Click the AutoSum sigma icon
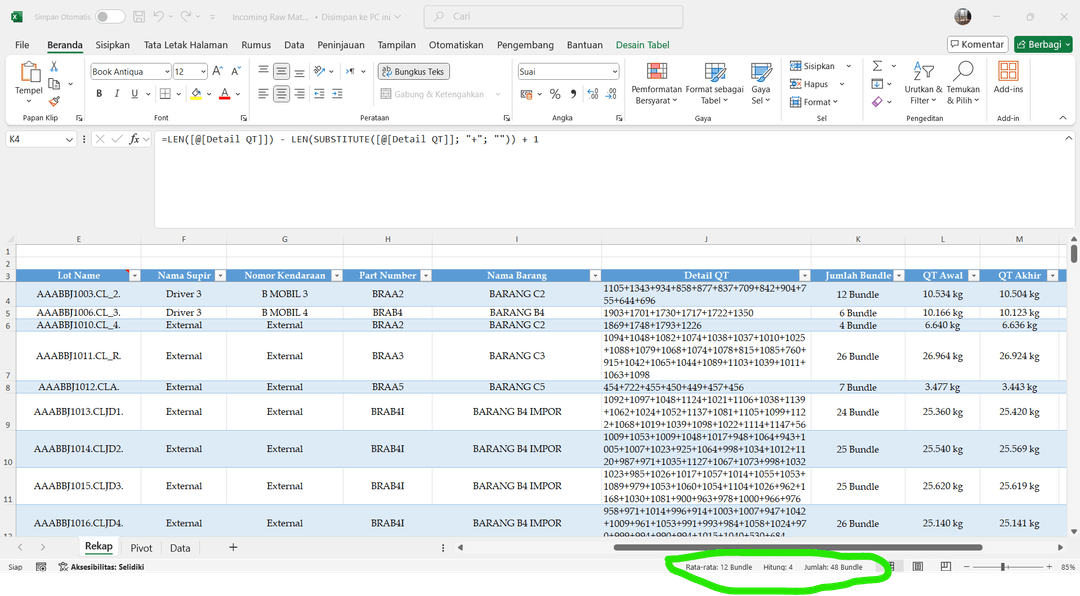1080x596 pixels. click(x=877, y=66)
